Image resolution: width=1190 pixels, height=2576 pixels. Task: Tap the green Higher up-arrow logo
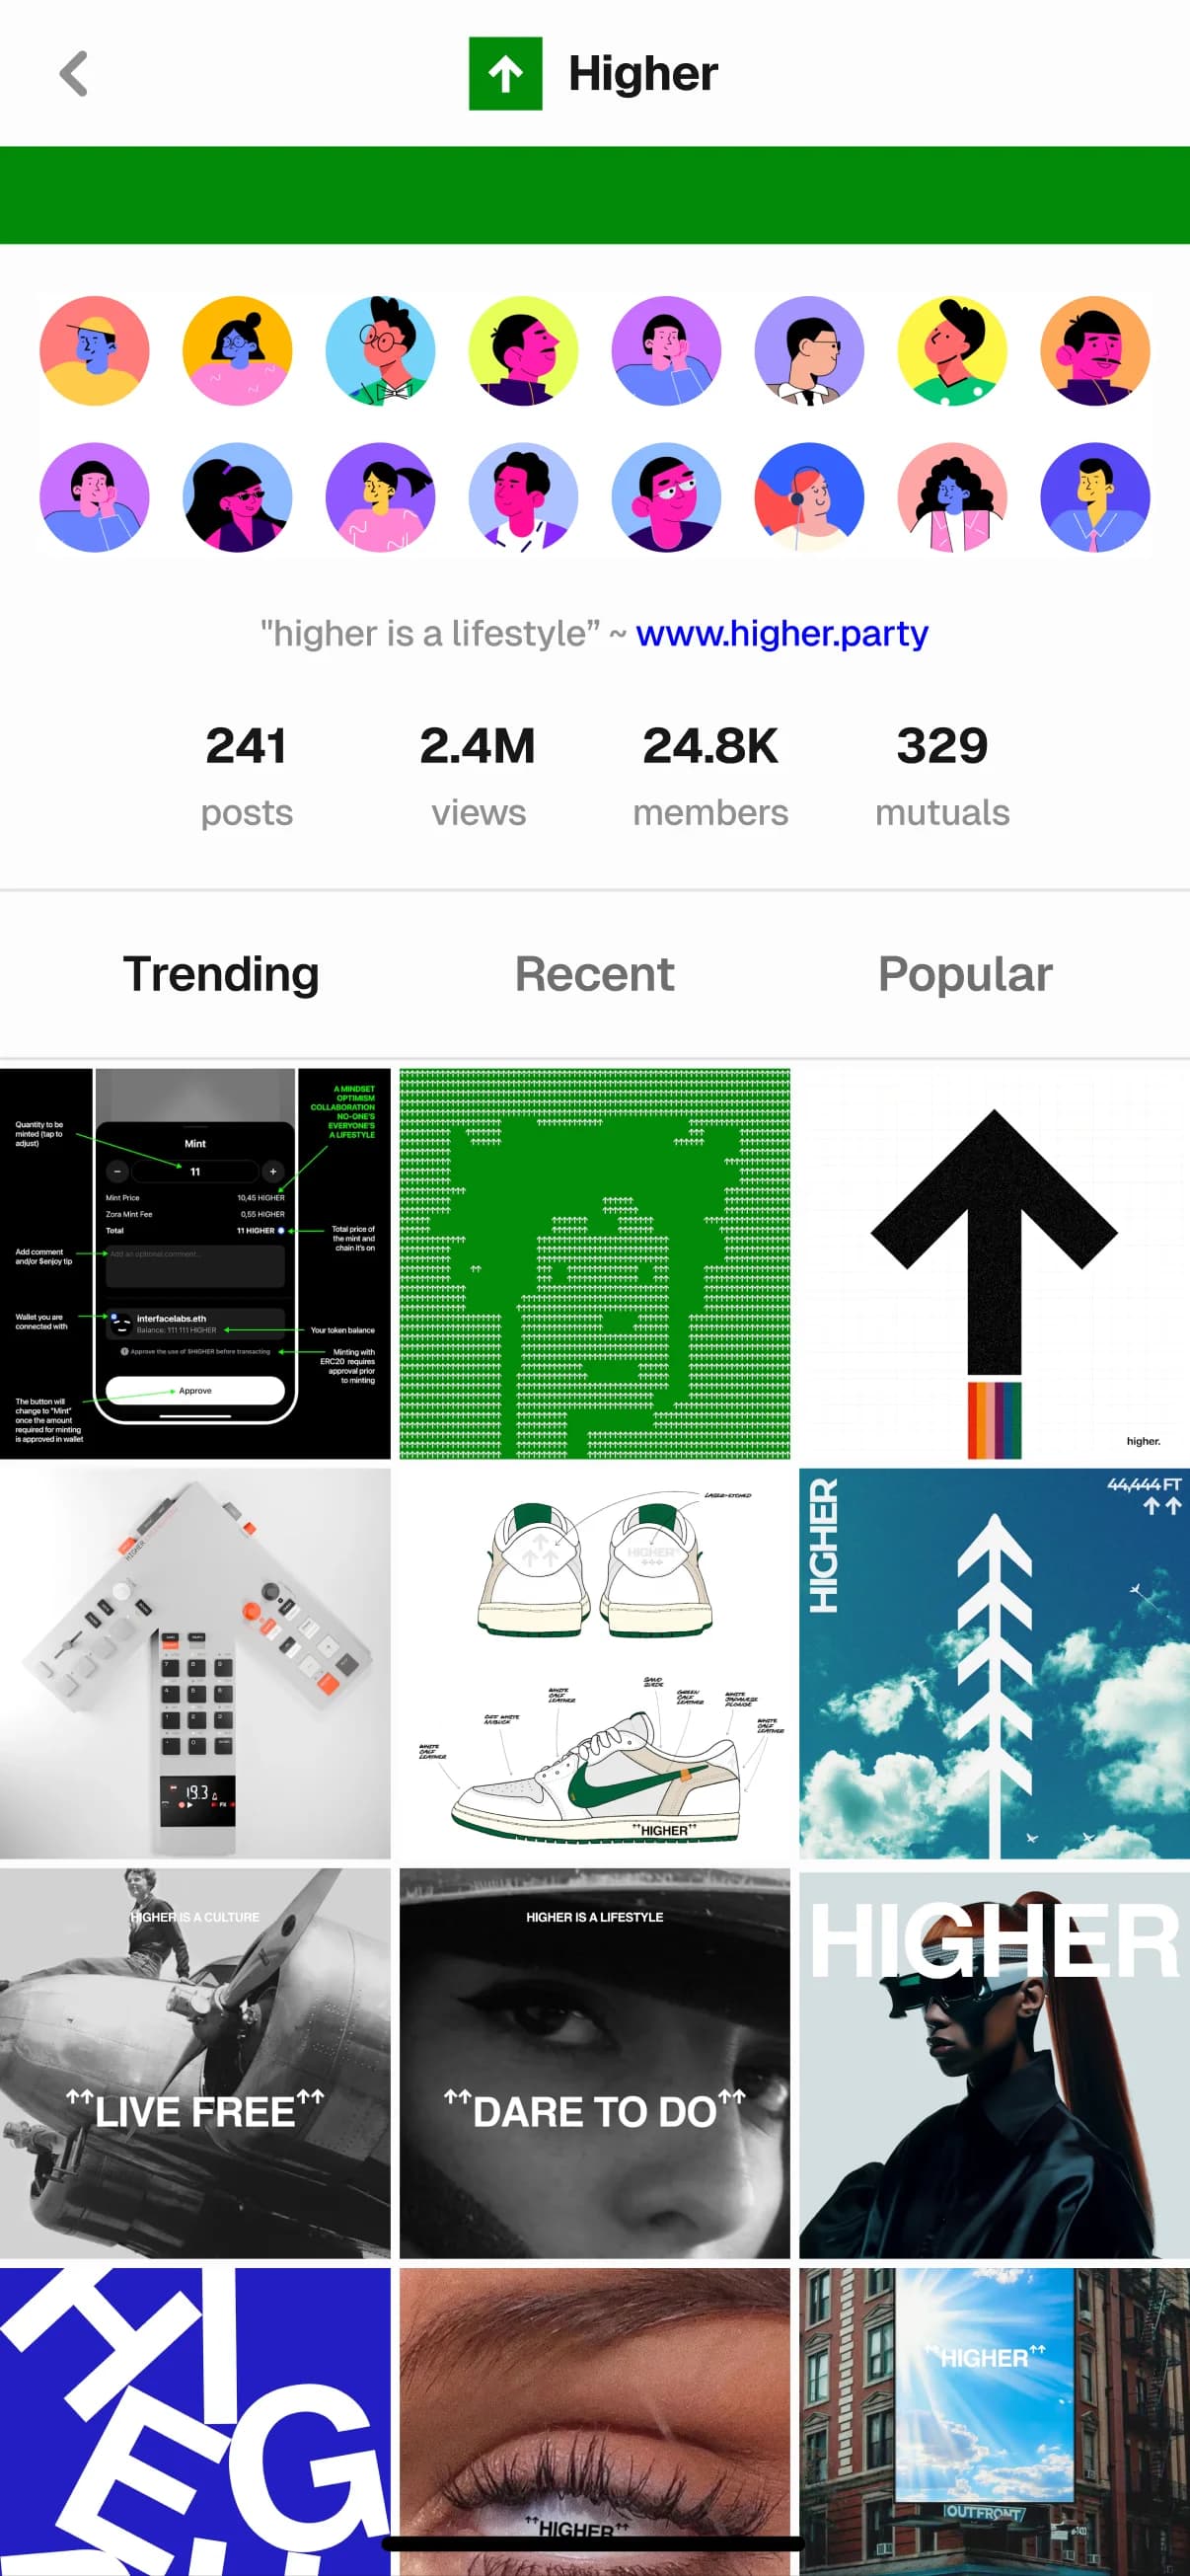coord(505,74)
